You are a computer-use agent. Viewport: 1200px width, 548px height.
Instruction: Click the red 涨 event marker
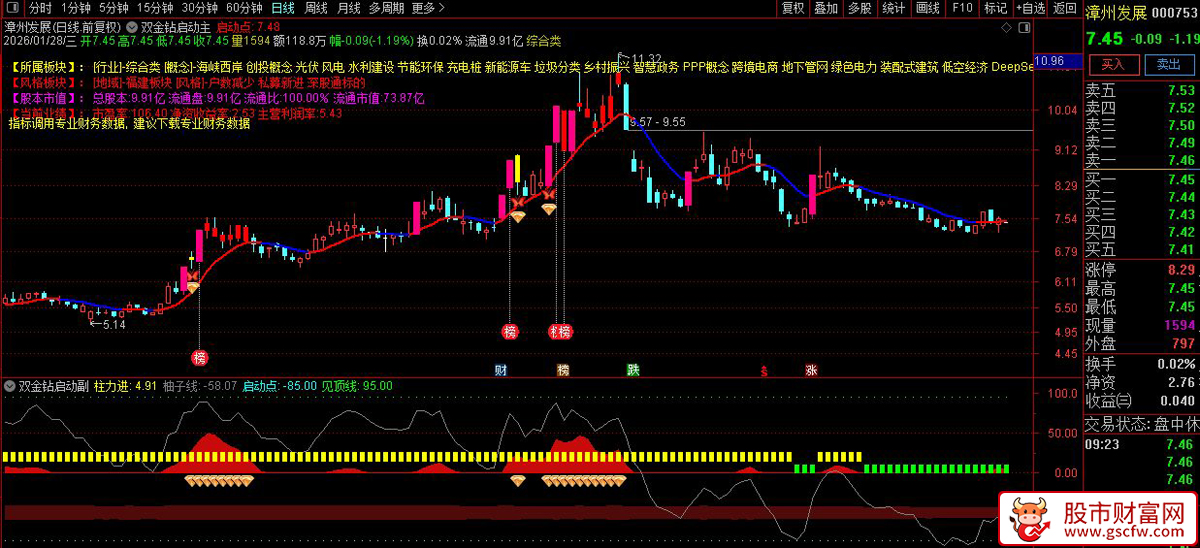tap(811, 370)
